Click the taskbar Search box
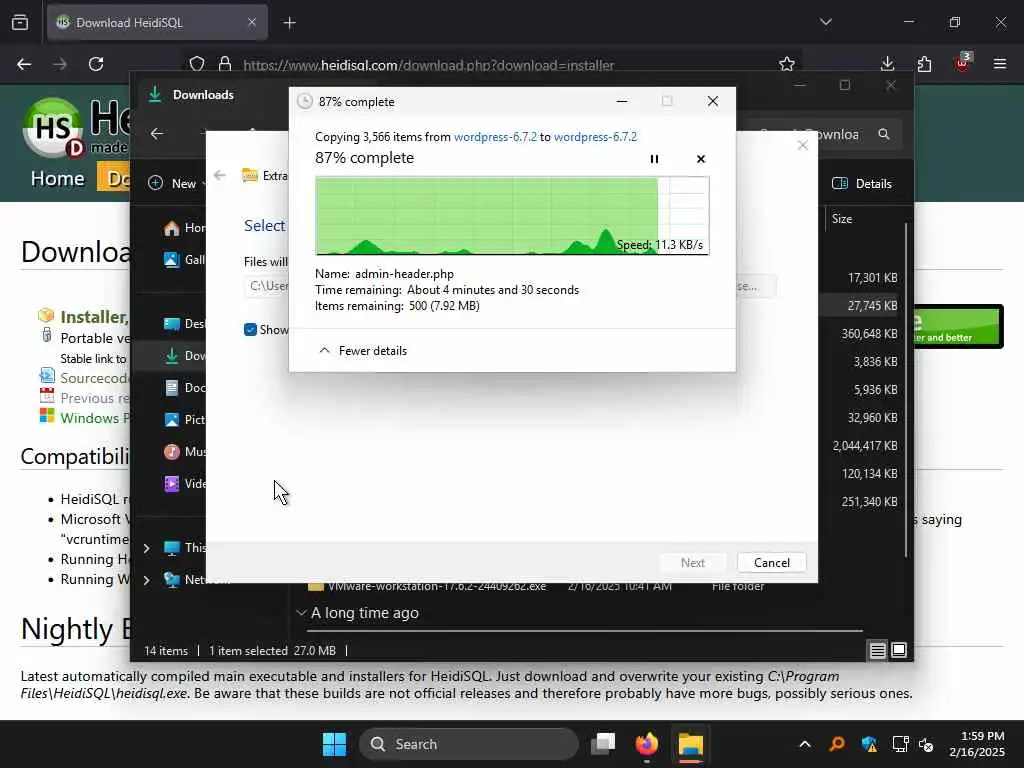Viewport: 1024px width, 768px height. click(x=469, y=744)
